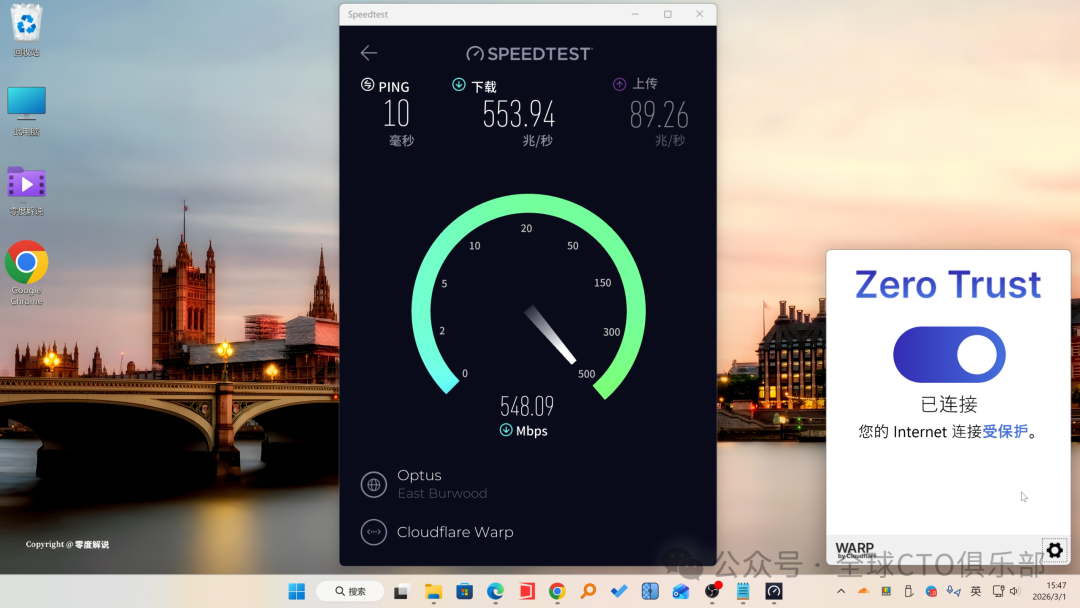Toggle the 英 input language indicator
The width and height of the screenshot is (1080, 608).
tap(975, 591)
